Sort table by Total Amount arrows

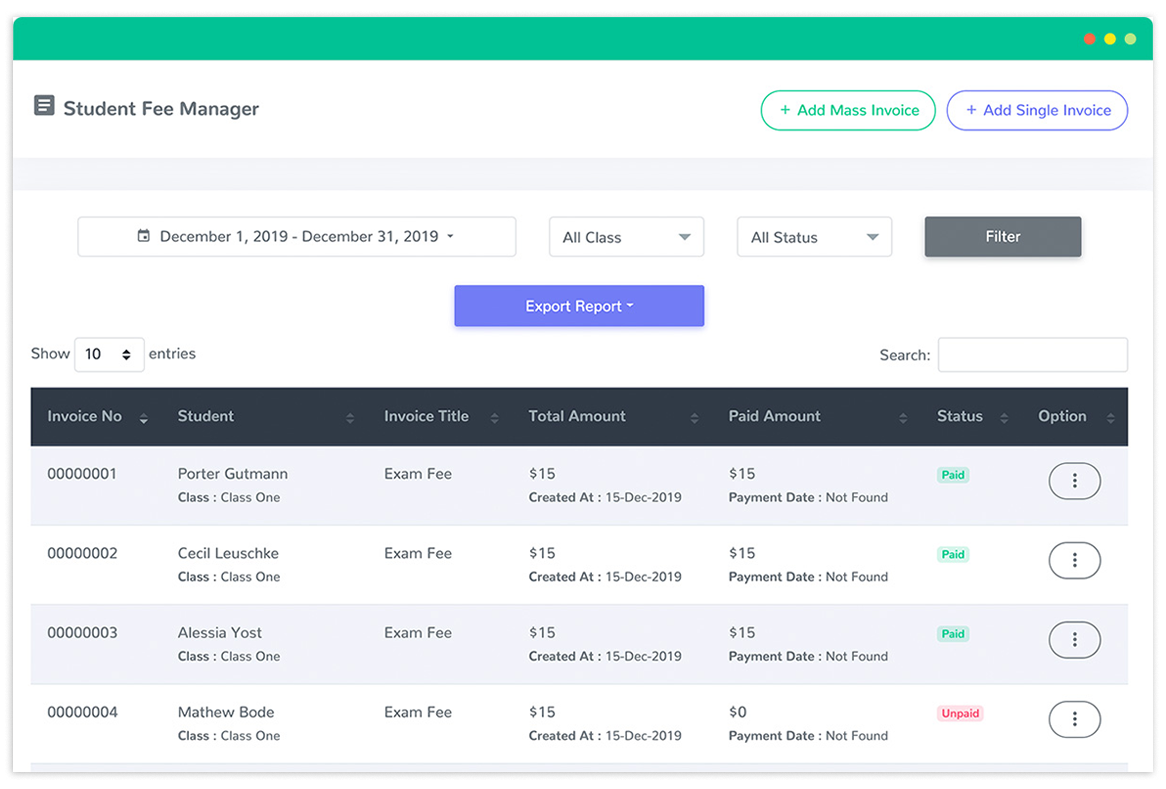point(694,418)
